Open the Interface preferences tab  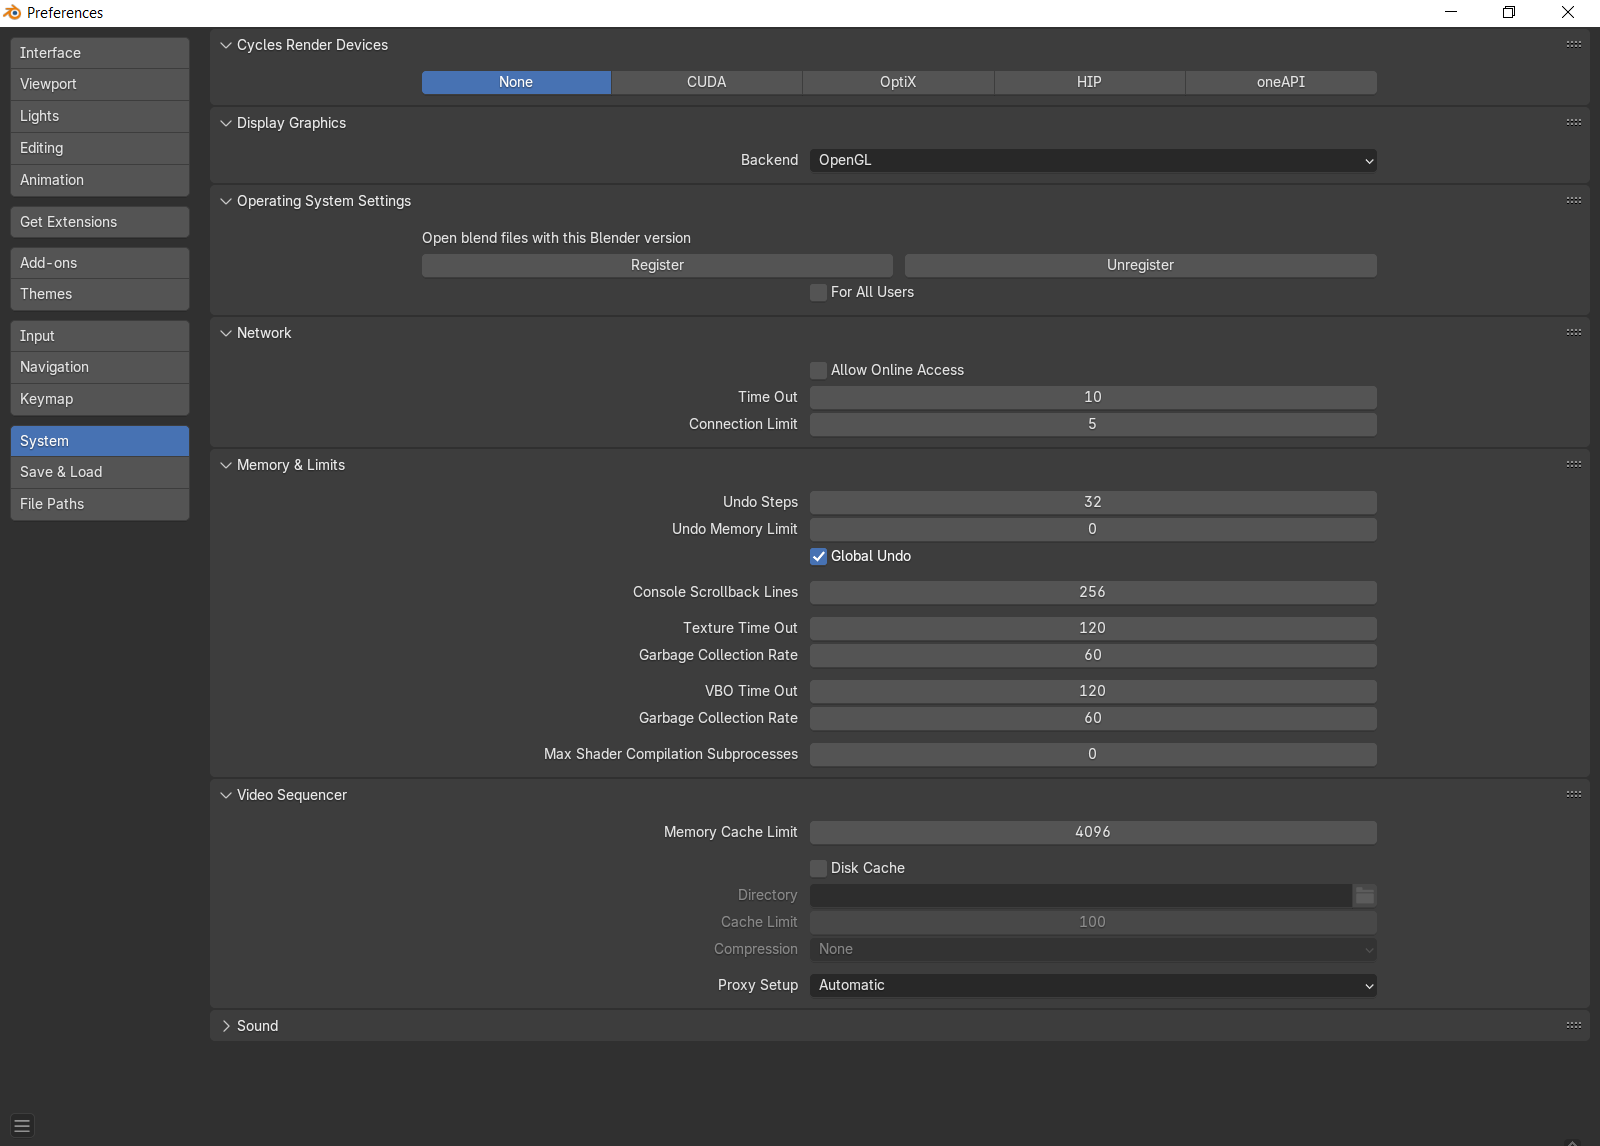[100, 53]
